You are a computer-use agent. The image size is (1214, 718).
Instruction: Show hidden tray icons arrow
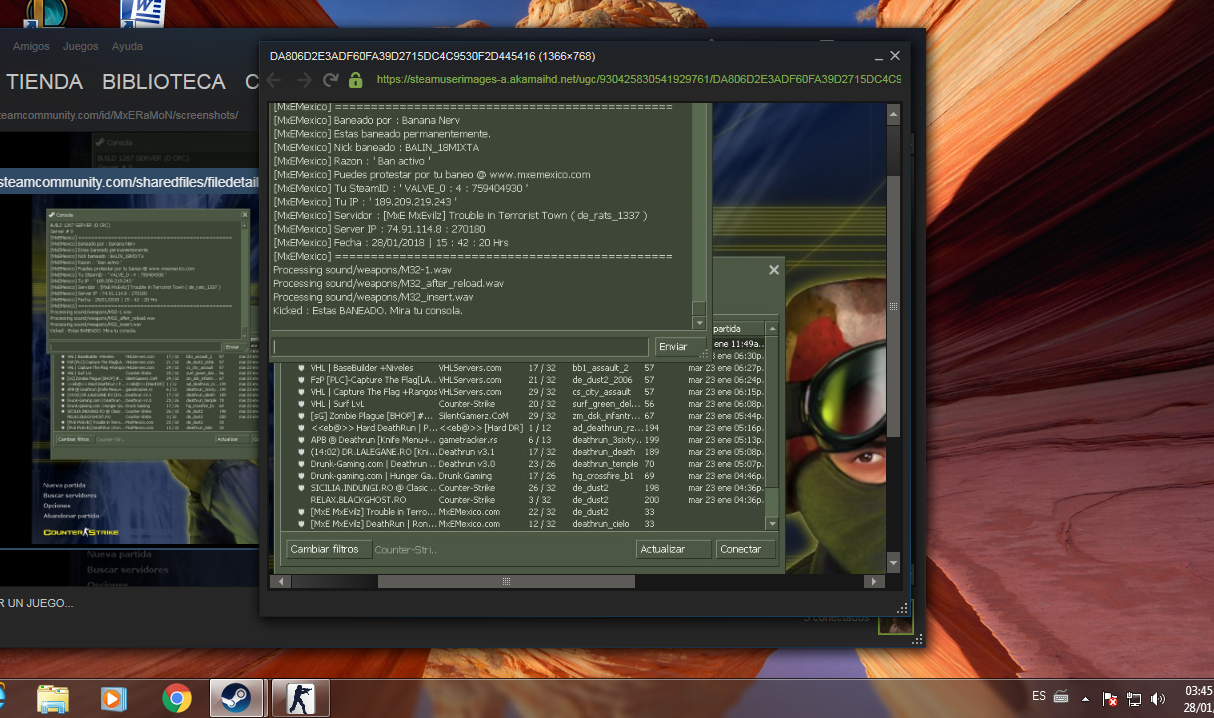point(1088,697)
